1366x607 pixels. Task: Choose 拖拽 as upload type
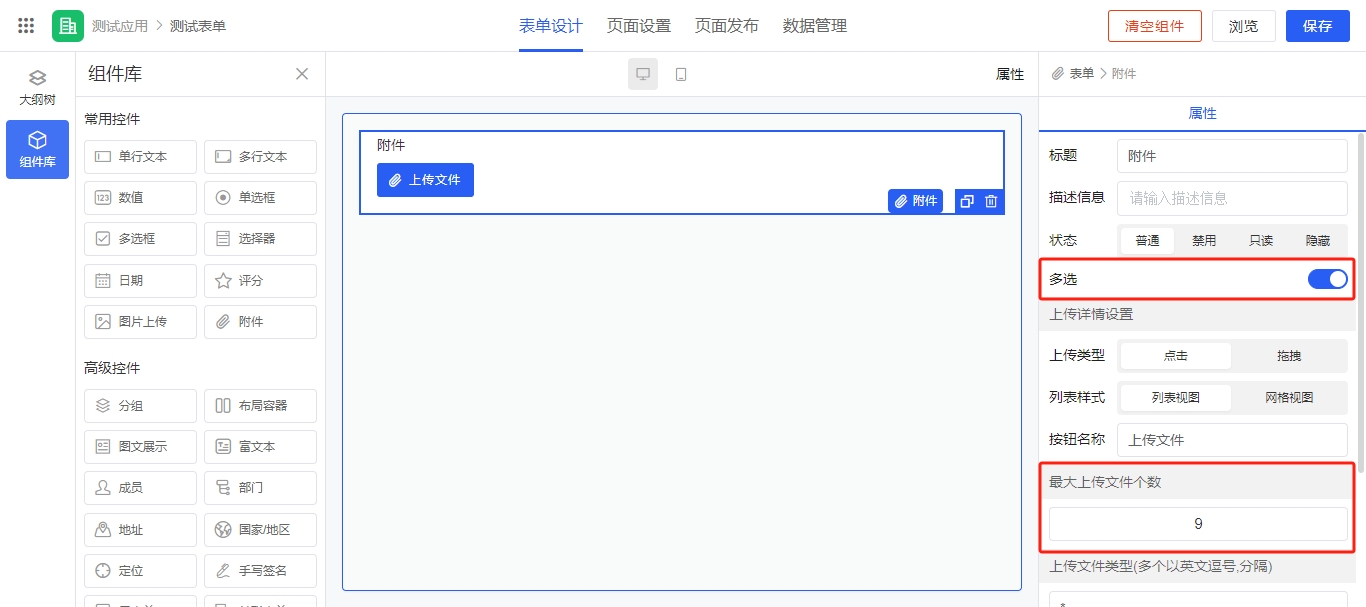[1289, 356]
